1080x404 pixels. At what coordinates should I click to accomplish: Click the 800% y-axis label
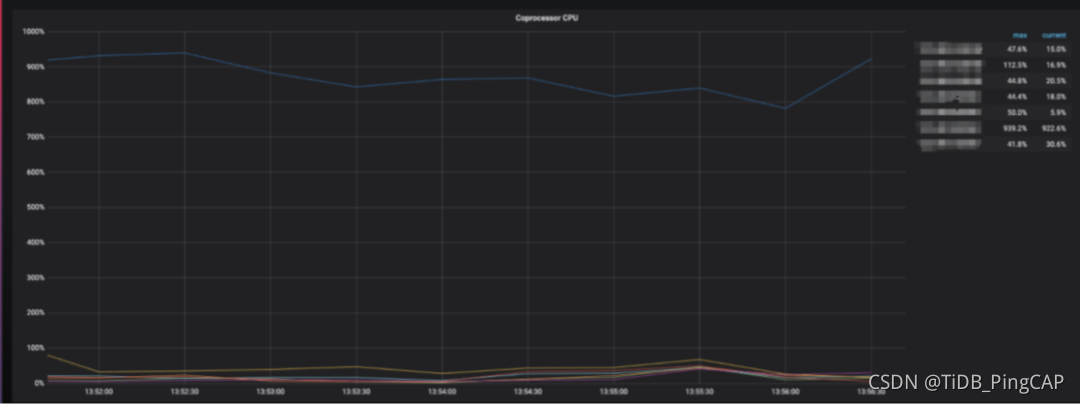(34, 102)
